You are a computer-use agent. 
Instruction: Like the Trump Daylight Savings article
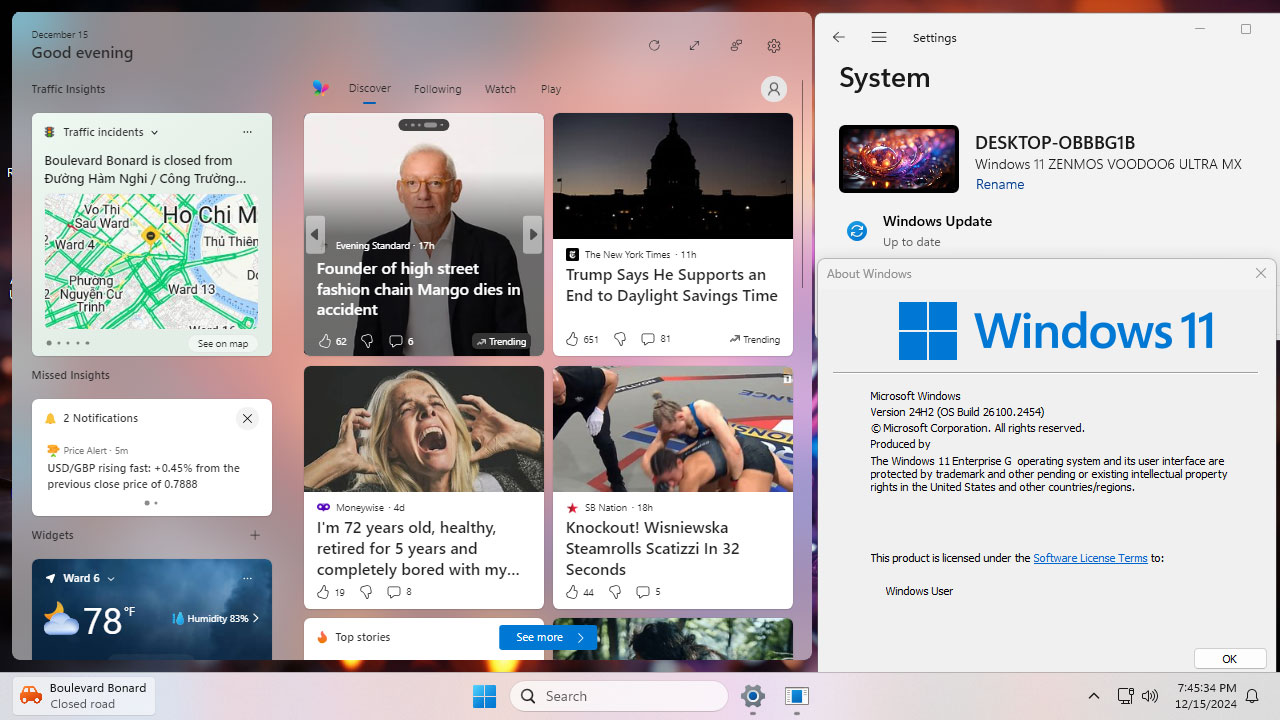click(x=572, y=339)
